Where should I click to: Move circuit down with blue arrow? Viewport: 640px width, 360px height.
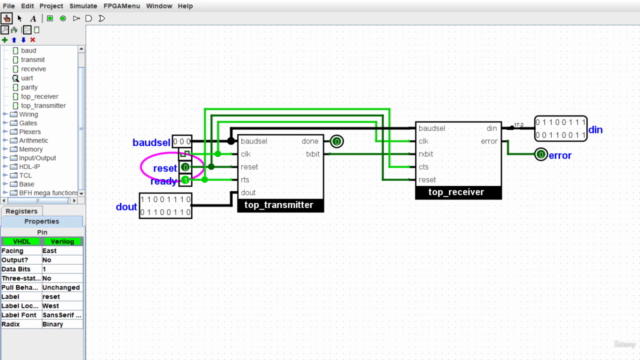[23, 40]
